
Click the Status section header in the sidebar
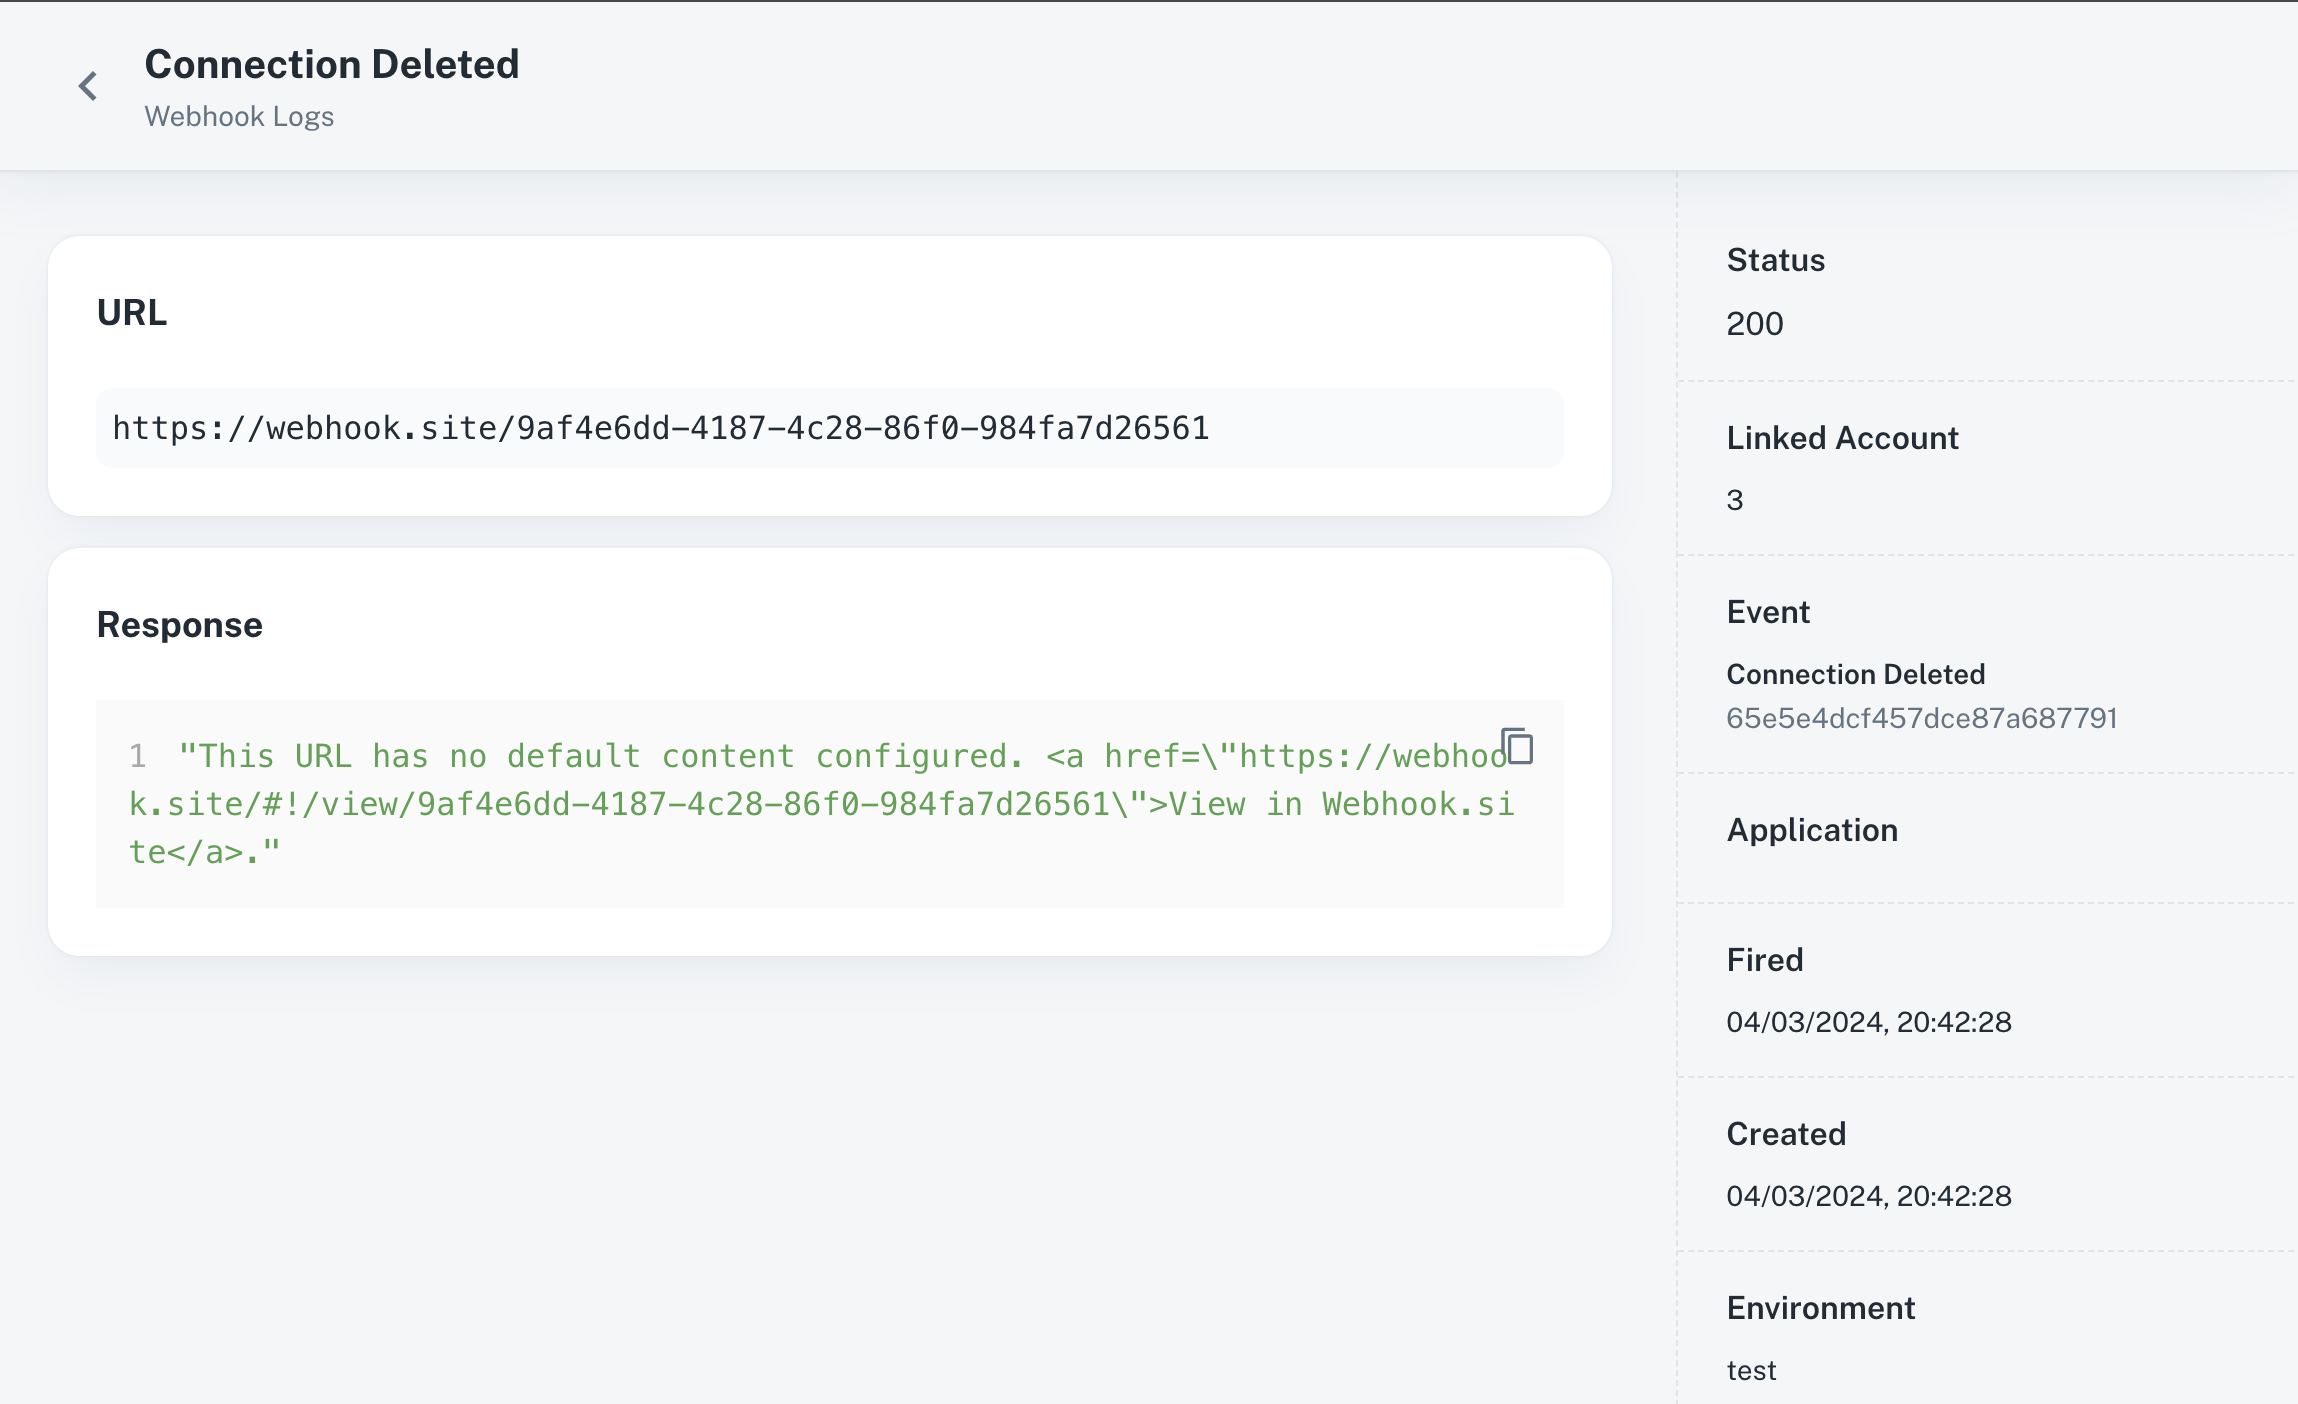[1774, 259]
